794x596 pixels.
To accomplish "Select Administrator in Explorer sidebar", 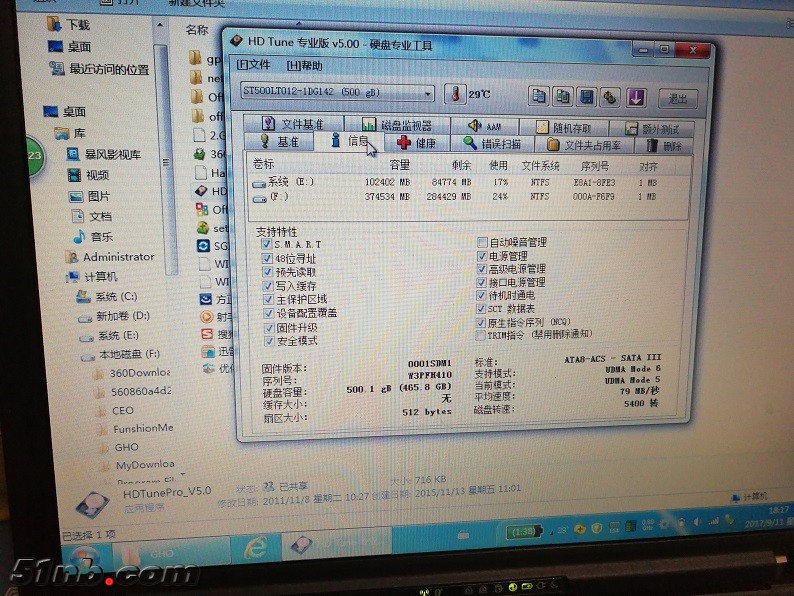I will [110, 257].
